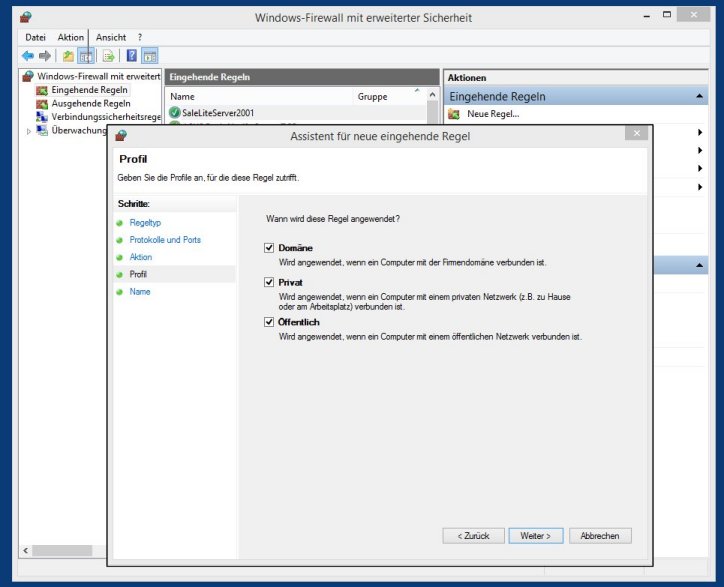The height and width of the screenshot is (587, 724).
Task: Disable the Öffentlich profile checkbox
Action: [x=269, y=322]
